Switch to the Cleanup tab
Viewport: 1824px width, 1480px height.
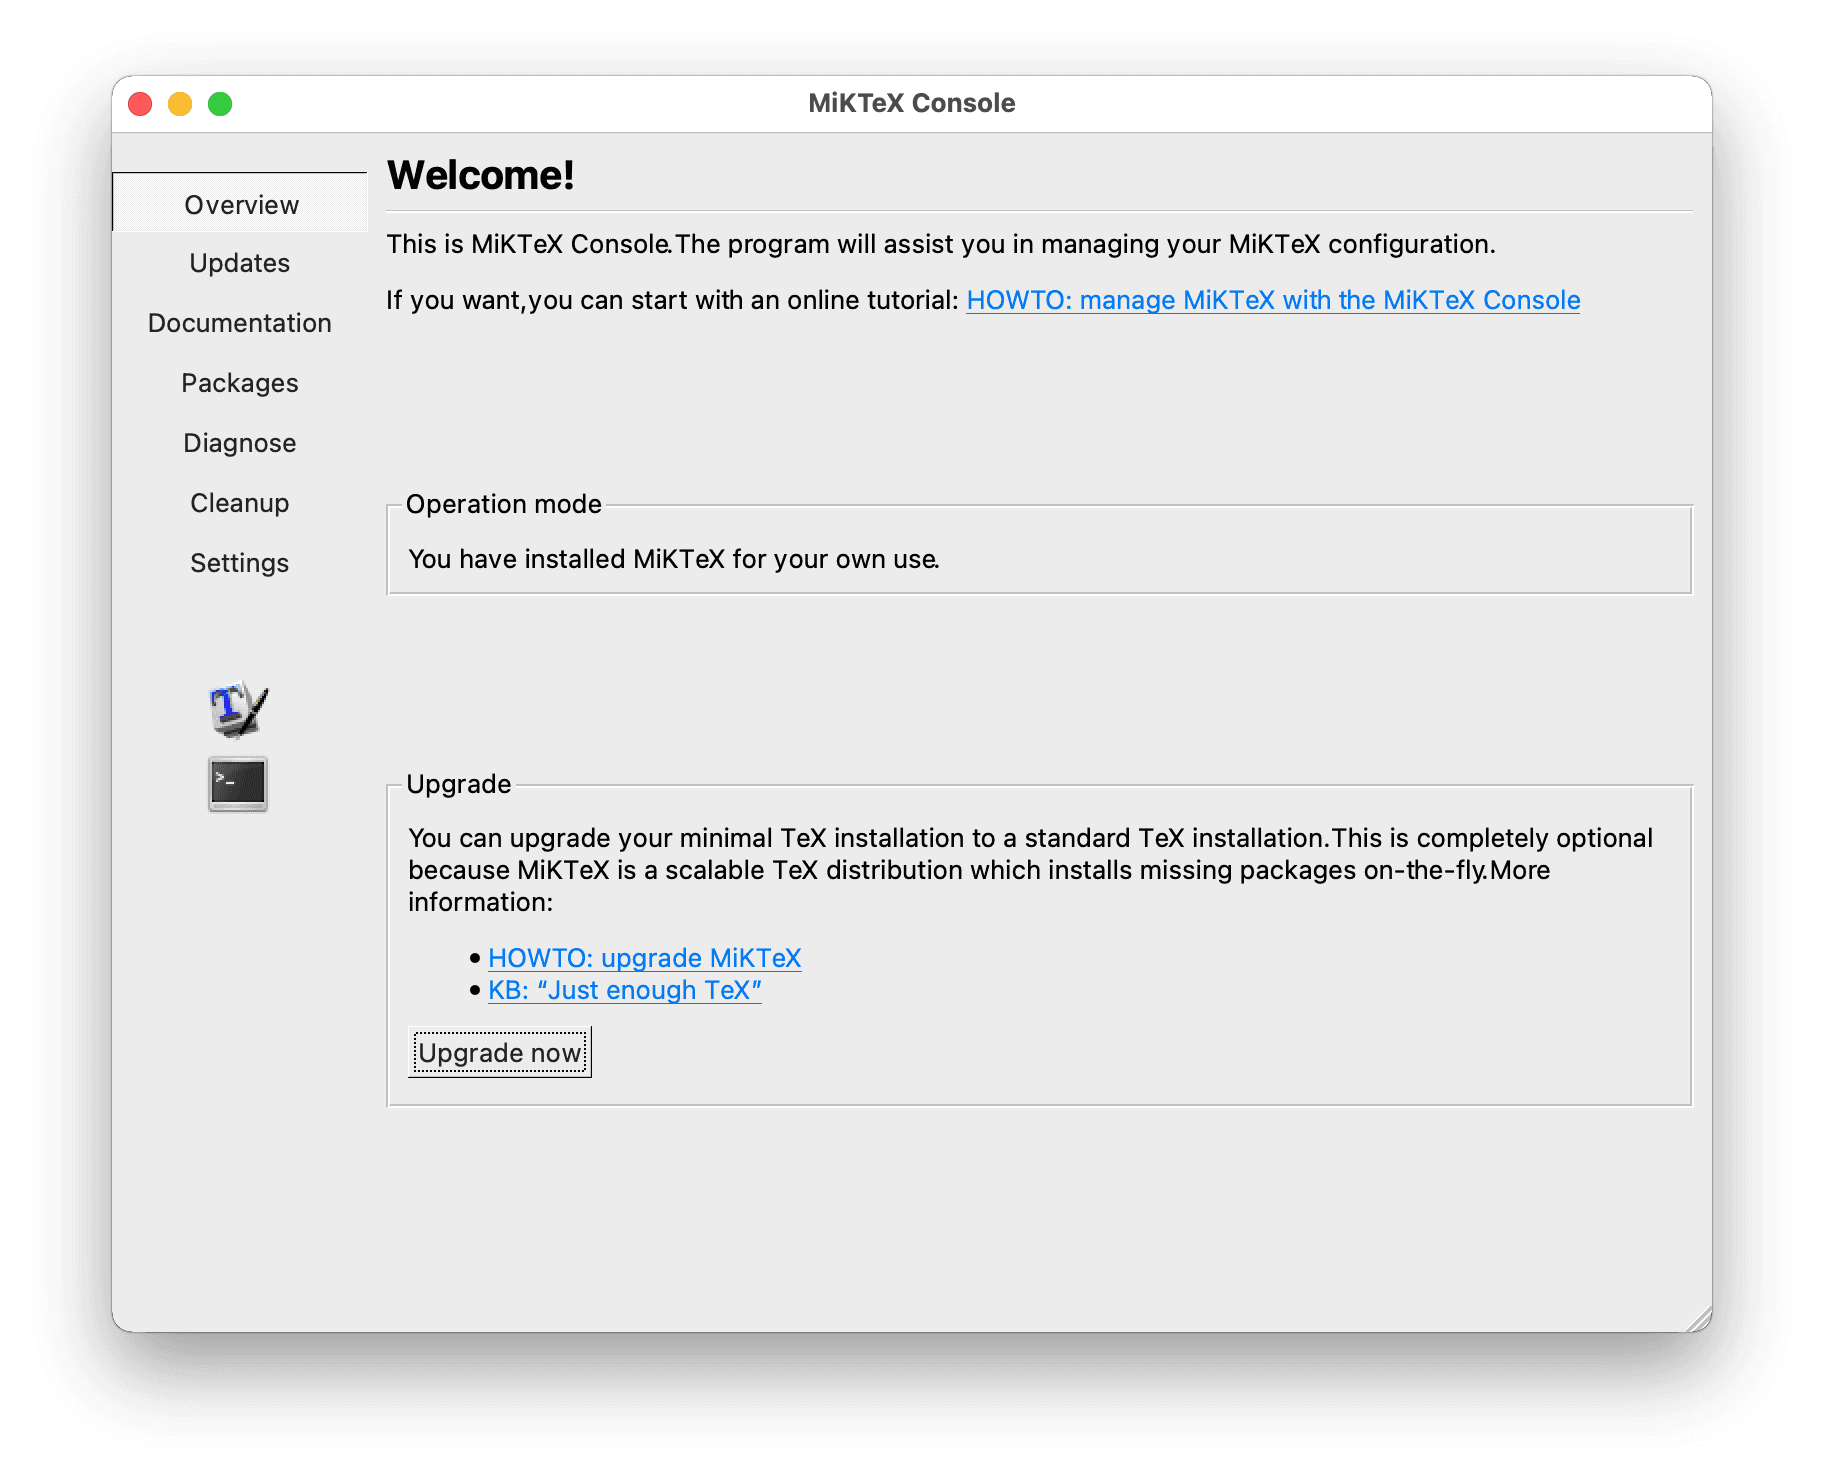coord(240,503)
